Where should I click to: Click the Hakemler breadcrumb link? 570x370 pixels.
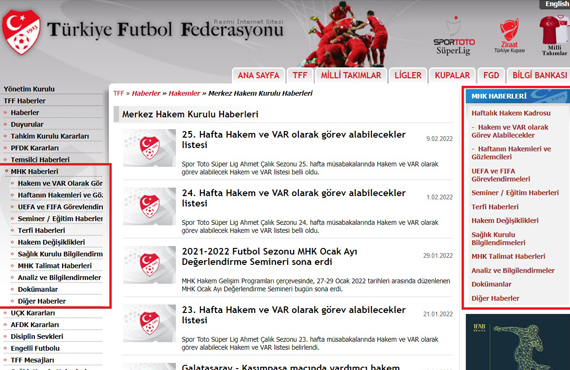184,93
